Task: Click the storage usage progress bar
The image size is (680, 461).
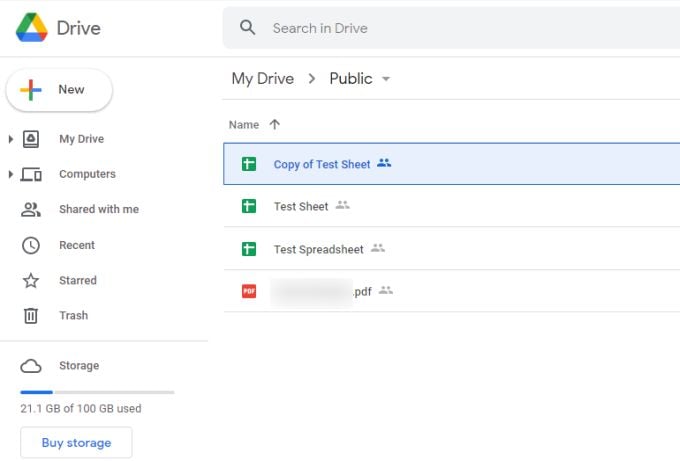Action: (97, 392)
